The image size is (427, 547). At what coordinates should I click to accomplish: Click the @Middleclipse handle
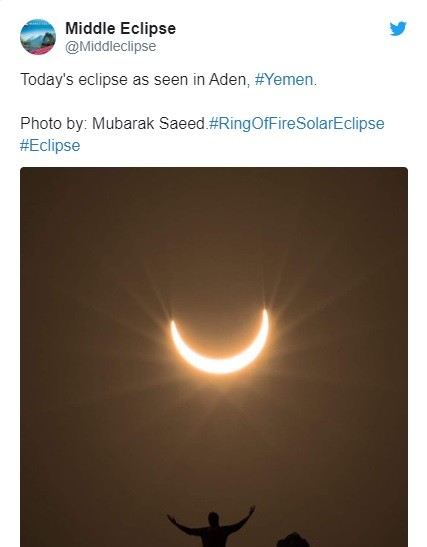click(x=111, y=46)
